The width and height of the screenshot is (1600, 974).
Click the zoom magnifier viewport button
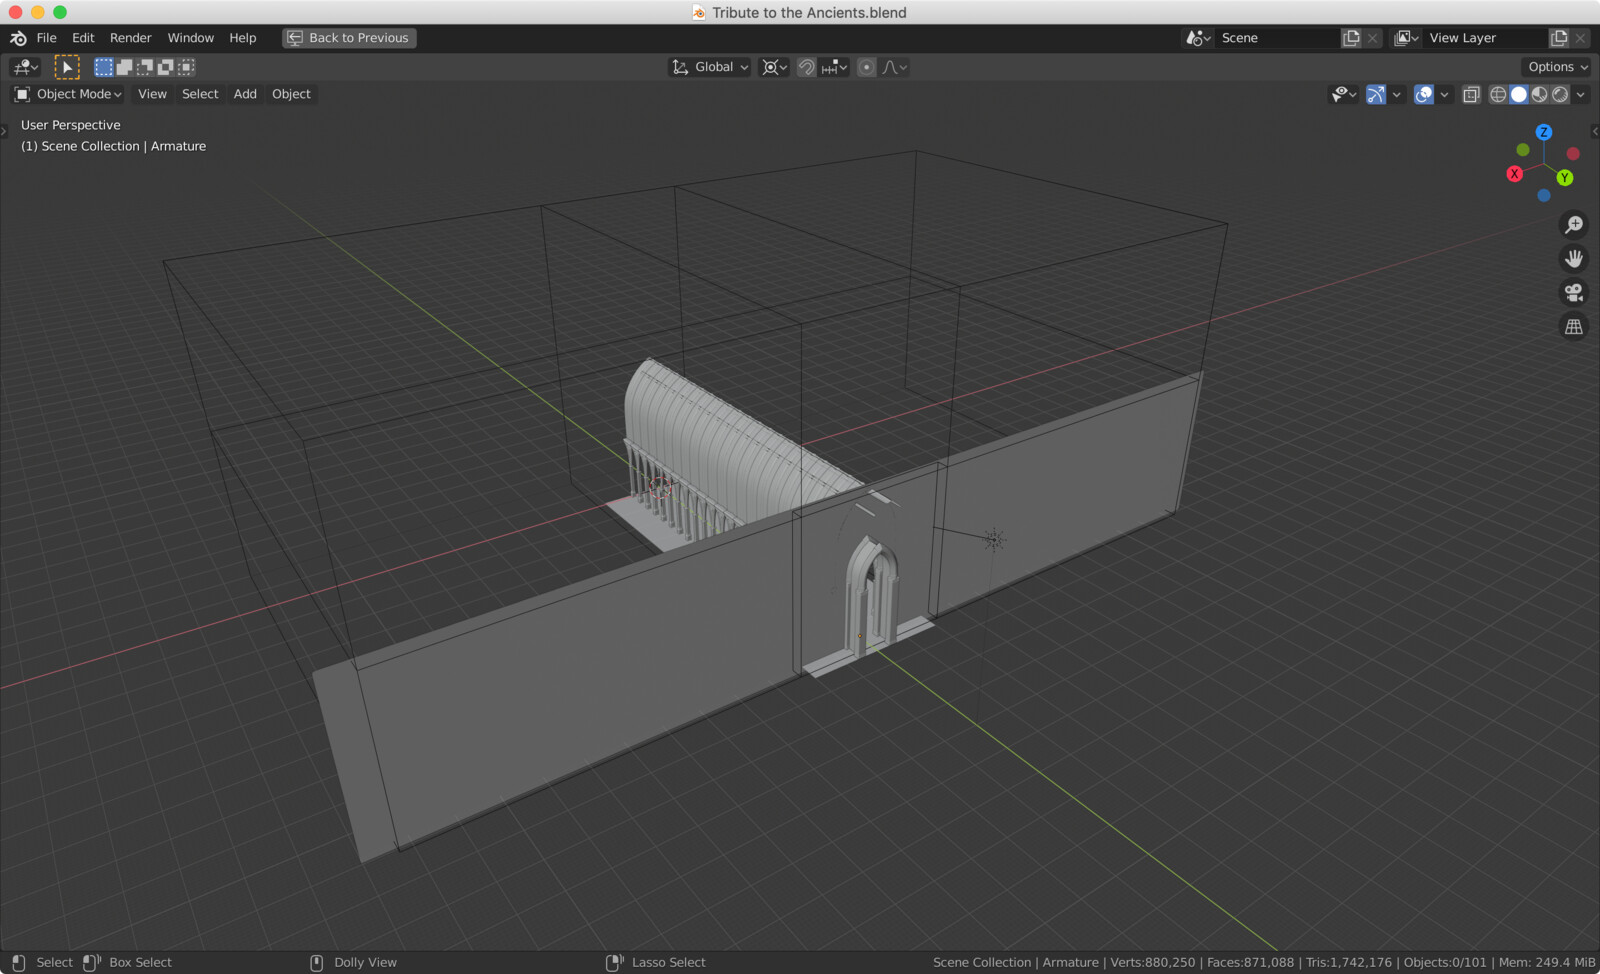[1574, 225]
